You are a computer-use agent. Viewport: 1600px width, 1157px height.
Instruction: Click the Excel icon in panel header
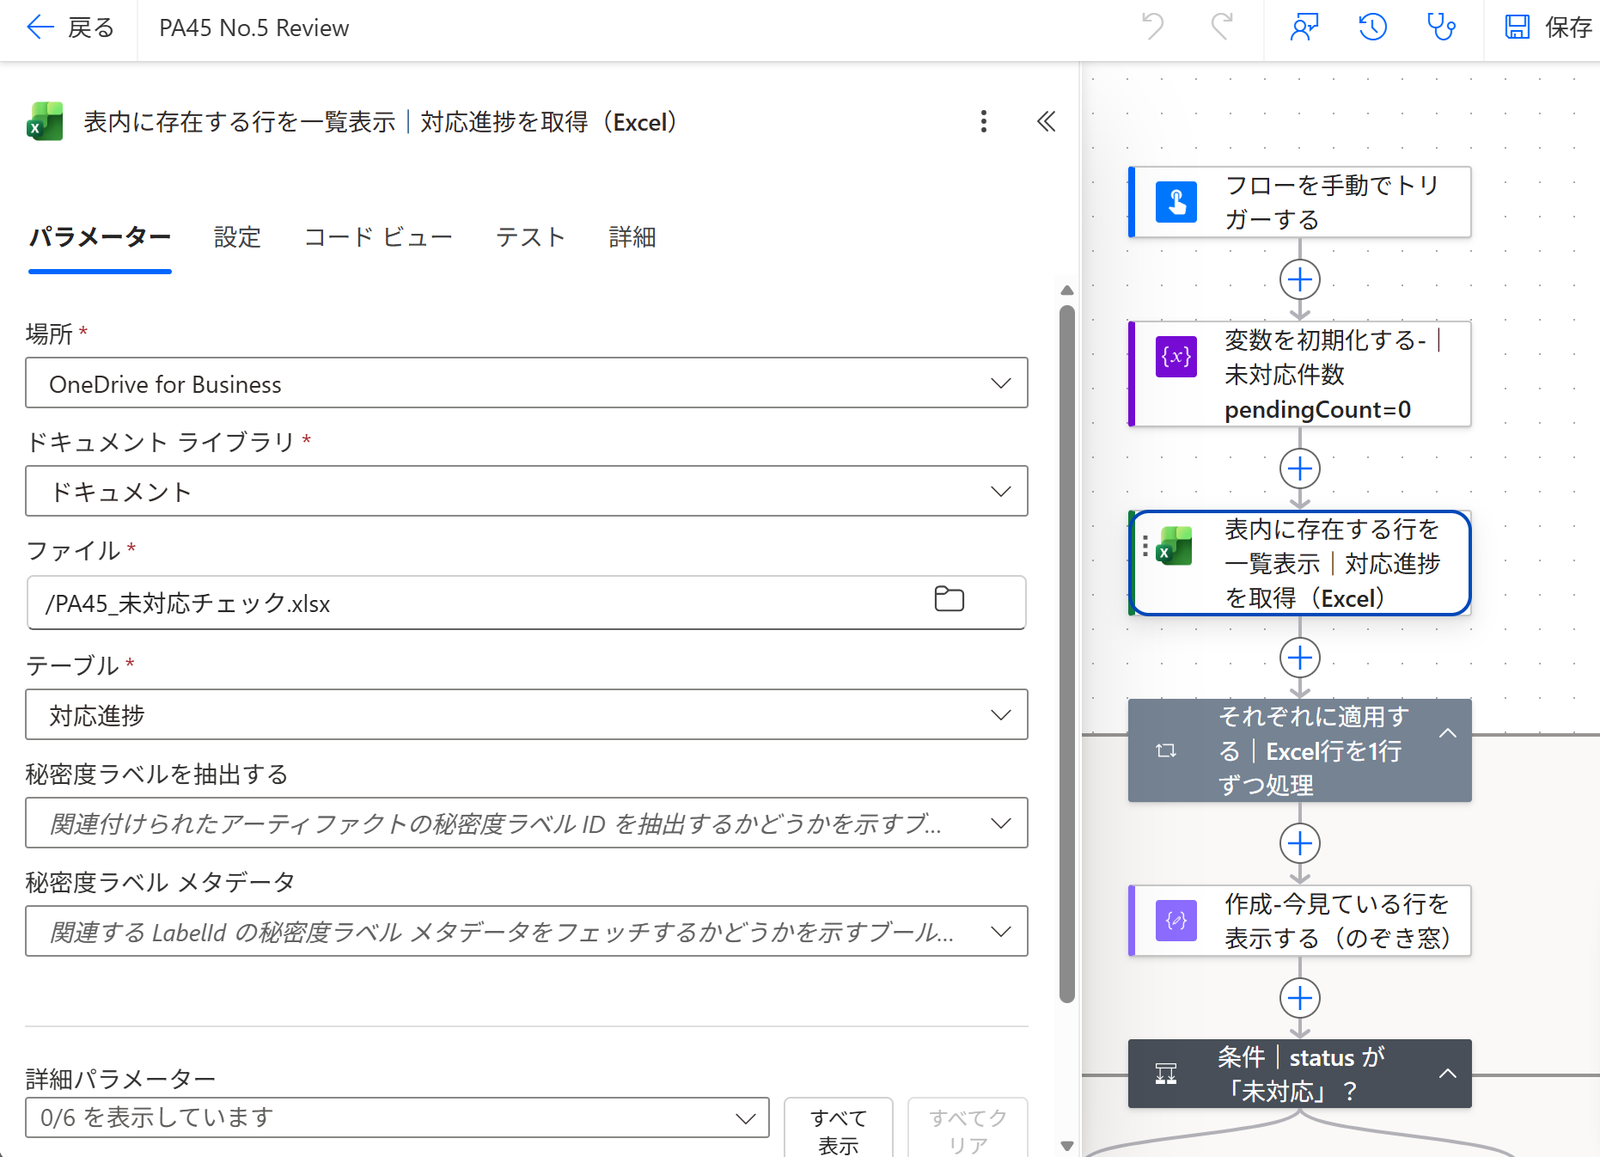(45, 122)
